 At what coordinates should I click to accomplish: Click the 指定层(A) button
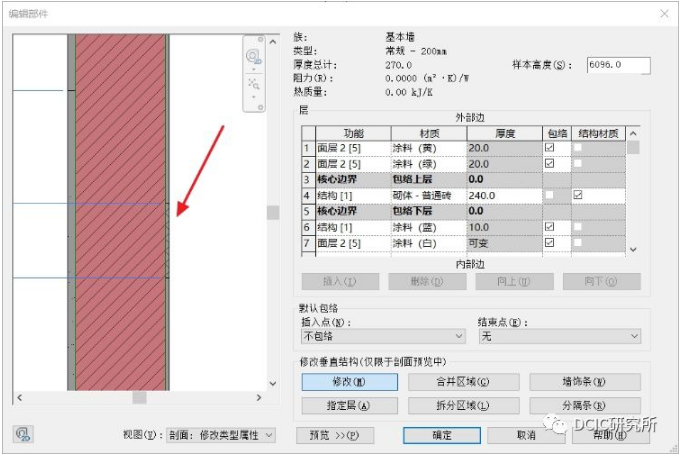(x=349, y=405)
